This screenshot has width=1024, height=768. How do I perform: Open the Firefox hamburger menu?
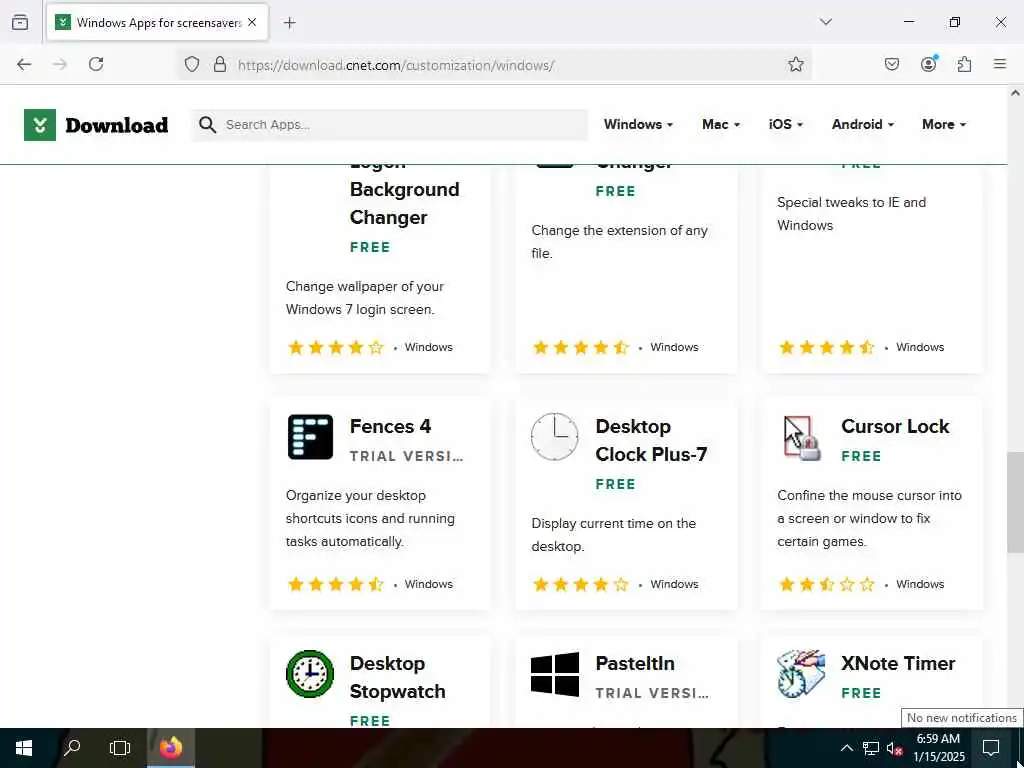point(1000,64)
